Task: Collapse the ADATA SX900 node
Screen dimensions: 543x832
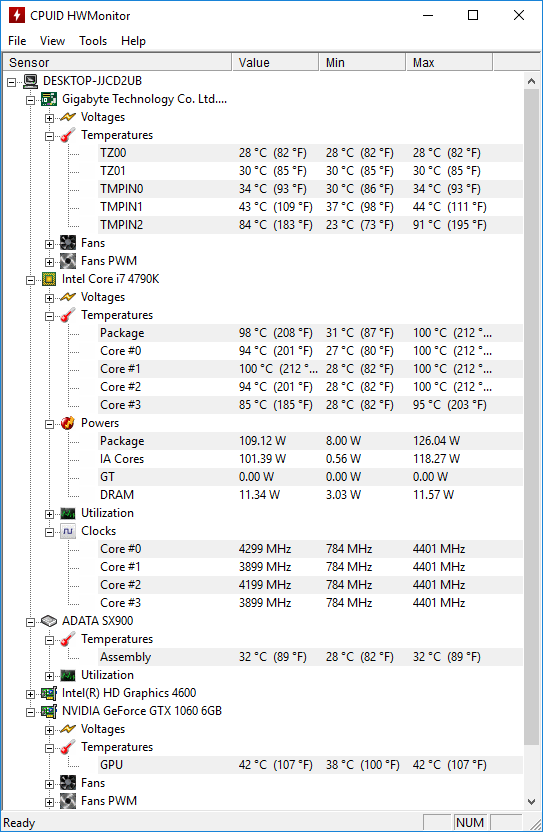Action: point(31,622)
